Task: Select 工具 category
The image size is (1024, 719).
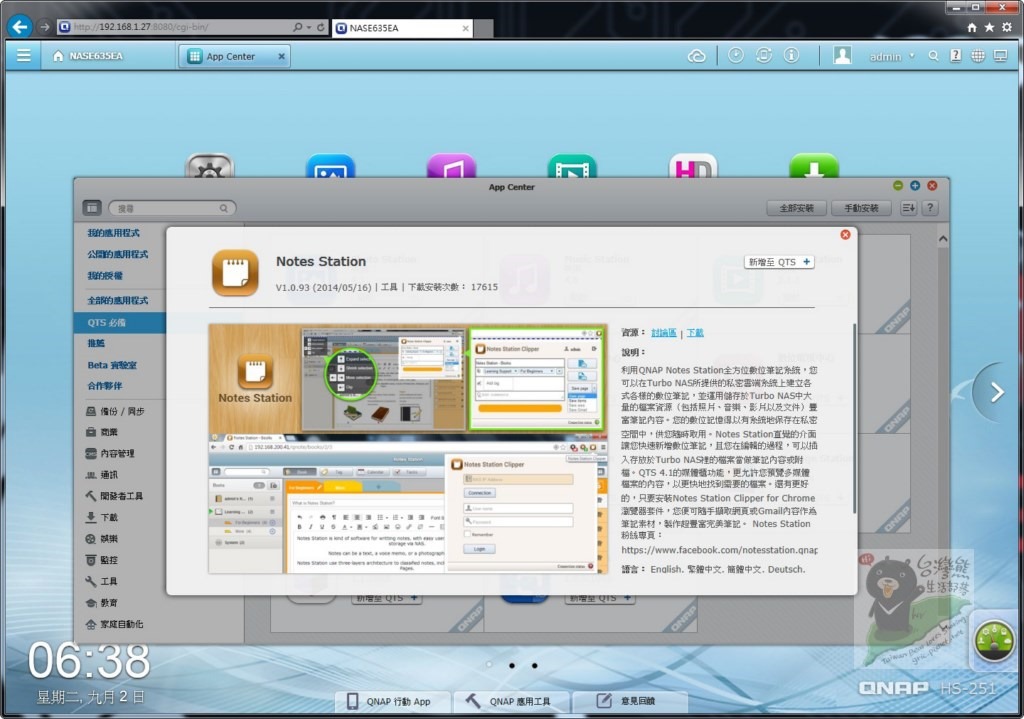Action: tap(102, 581)
